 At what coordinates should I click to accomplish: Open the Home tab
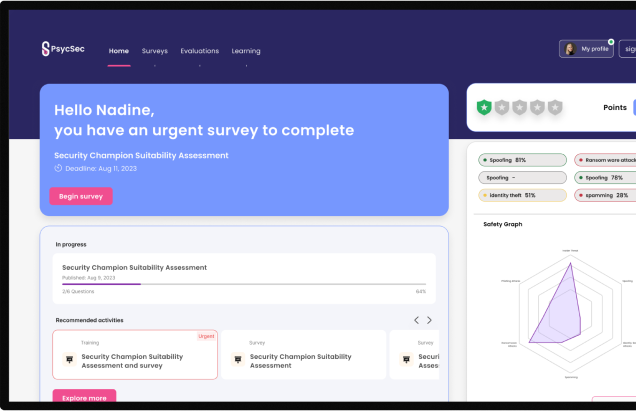click(x=119, y=51)
